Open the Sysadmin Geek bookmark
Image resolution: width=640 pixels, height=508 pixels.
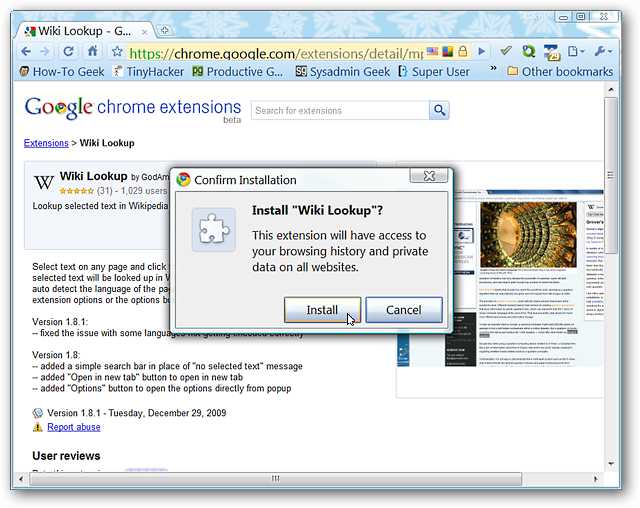point(342,72)
